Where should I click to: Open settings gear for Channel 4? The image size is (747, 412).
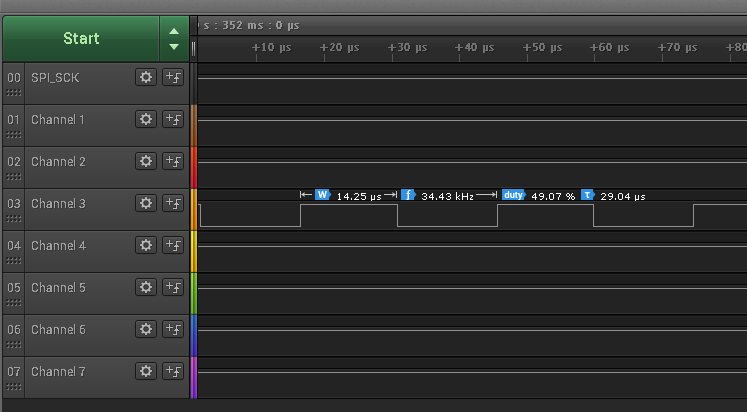(x=146, y=245)
